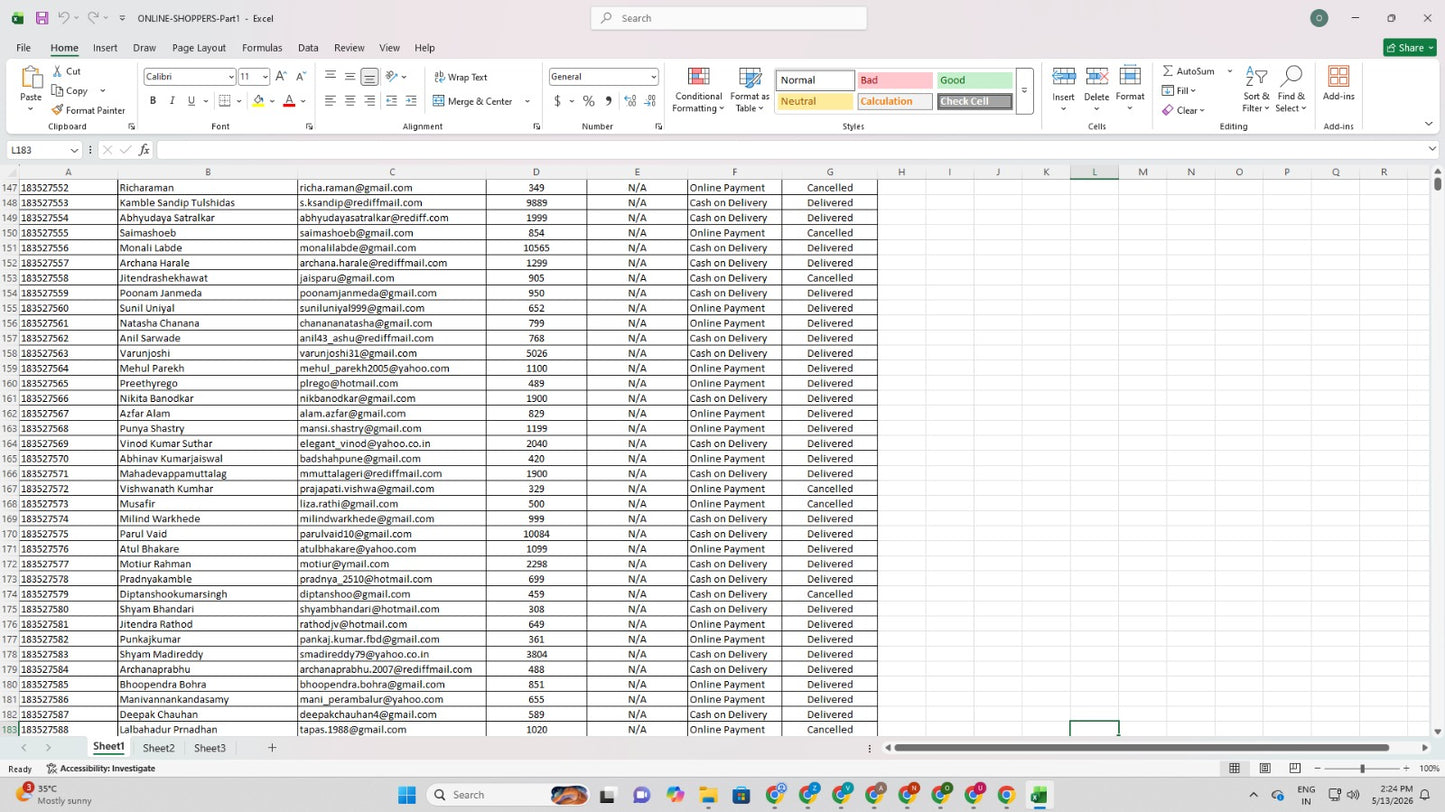The height and width of the screenshot is (812, 1445).
Task: Apply the Good cell style
Action: [975, 80]
